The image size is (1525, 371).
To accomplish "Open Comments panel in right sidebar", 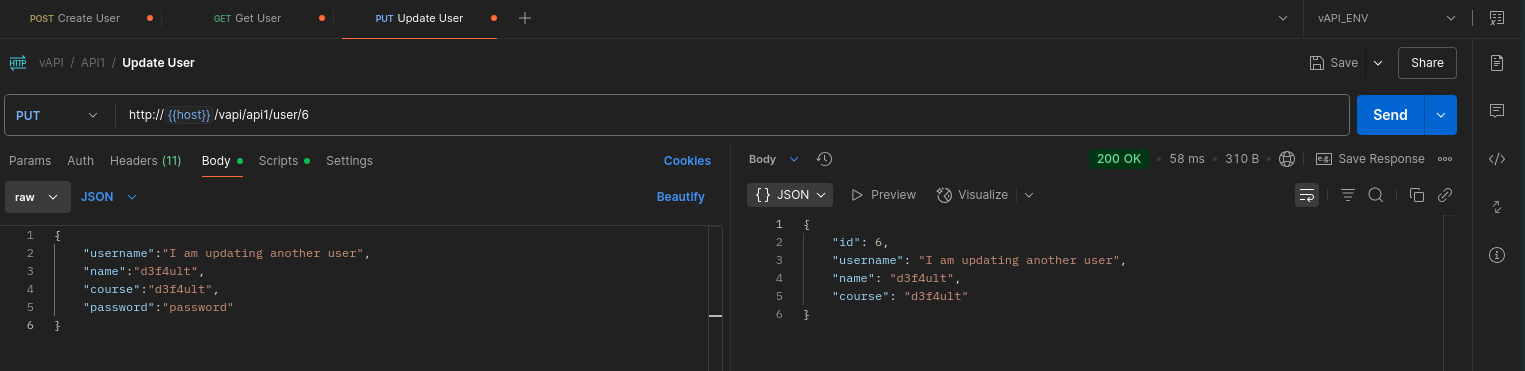I will (1497, 110).
